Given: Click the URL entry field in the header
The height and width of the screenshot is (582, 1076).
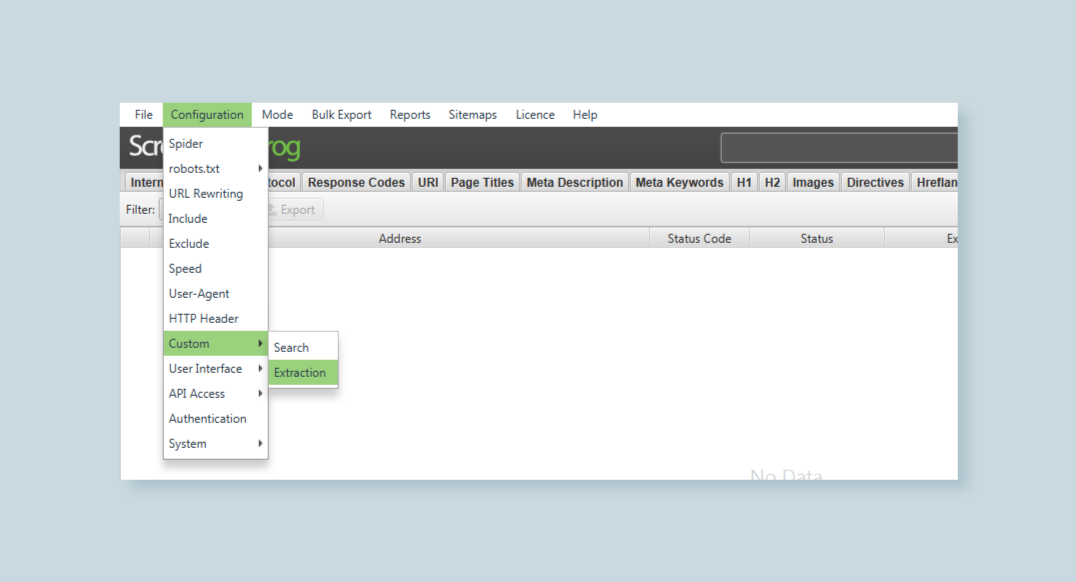Looking at the screenshot, I should [839, 148].
